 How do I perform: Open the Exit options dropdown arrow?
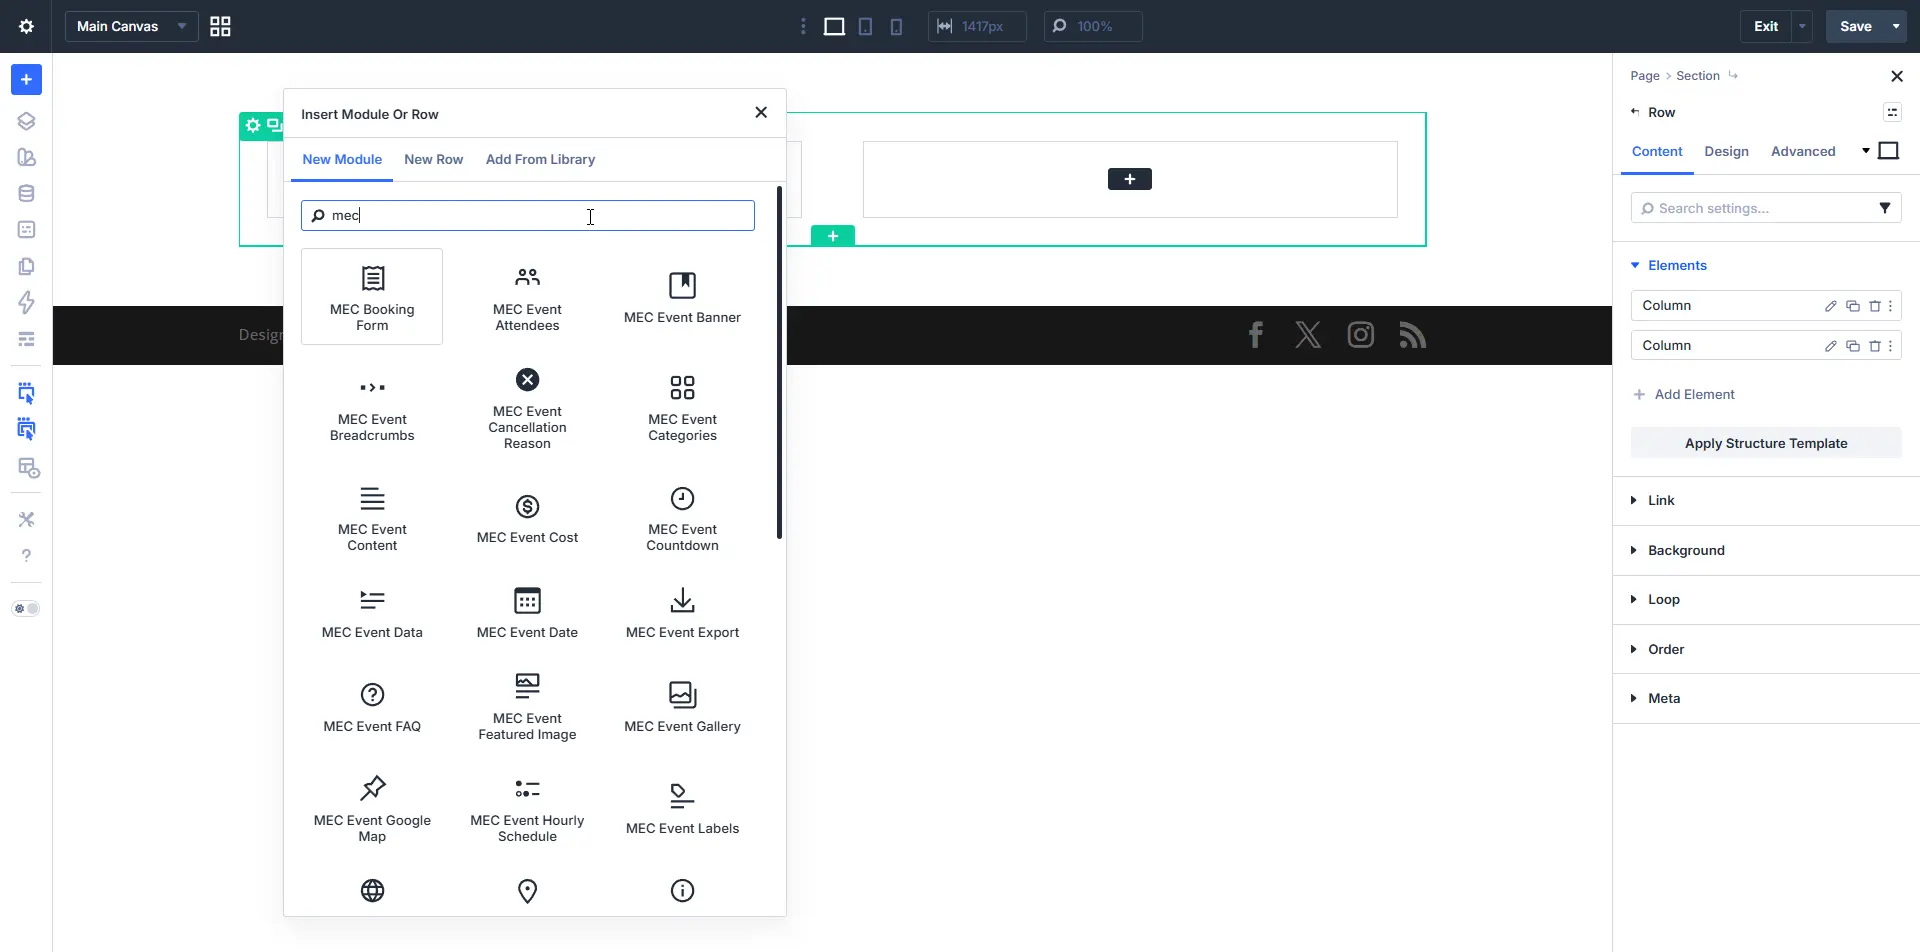click(x=1802, y=26)
